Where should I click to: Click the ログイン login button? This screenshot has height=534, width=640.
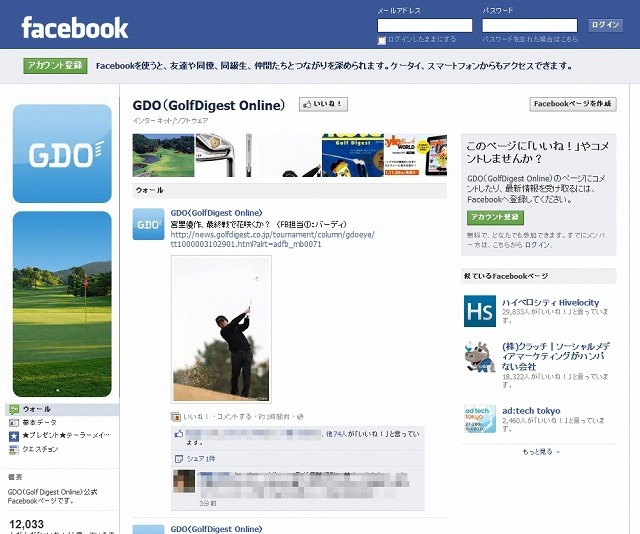coord(605,25)
